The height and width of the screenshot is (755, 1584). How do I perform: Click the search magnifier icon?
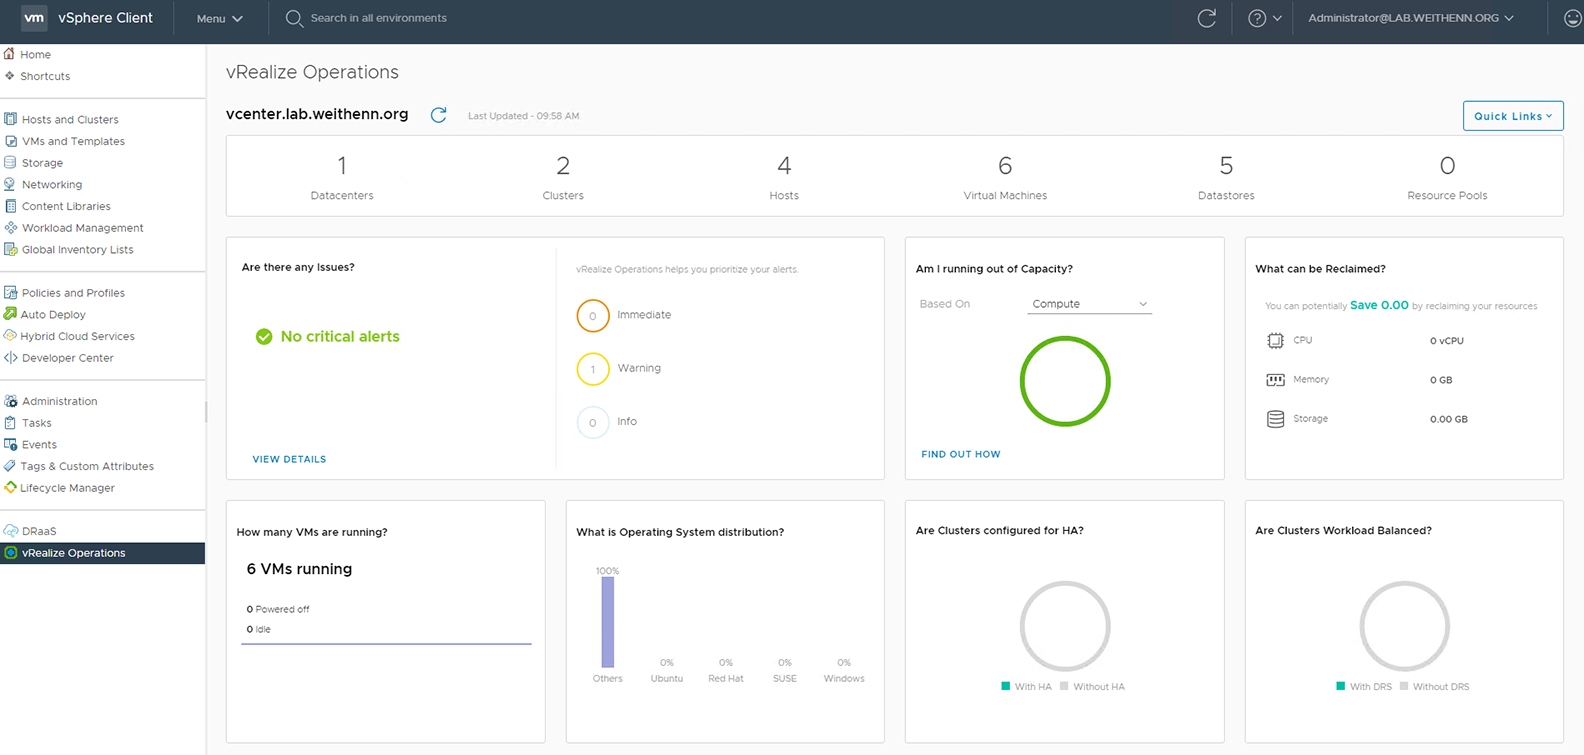(x=294, y=18)
